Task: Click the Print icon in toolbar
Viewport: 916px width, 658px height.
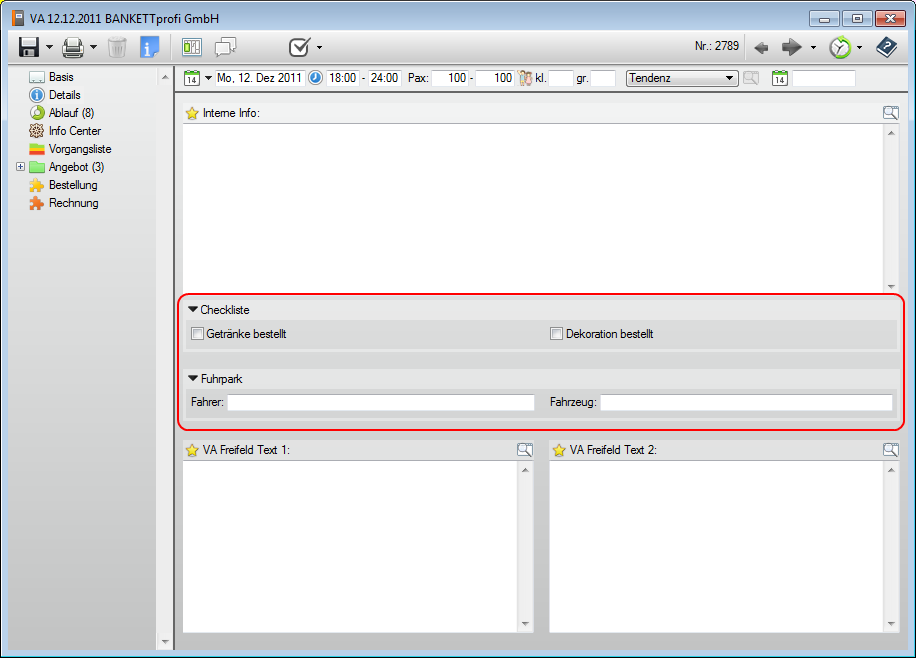Action: click(x=73, y=47)
